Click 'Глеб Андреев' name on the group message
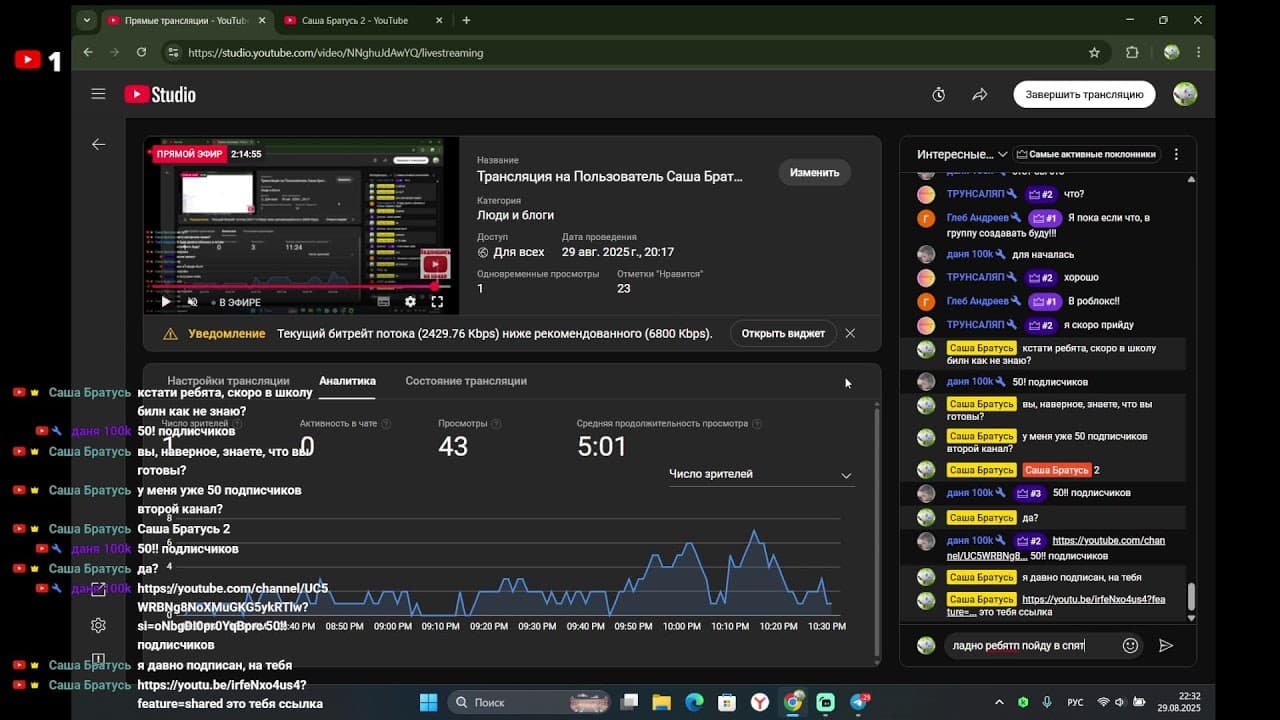 coord(977,218)
